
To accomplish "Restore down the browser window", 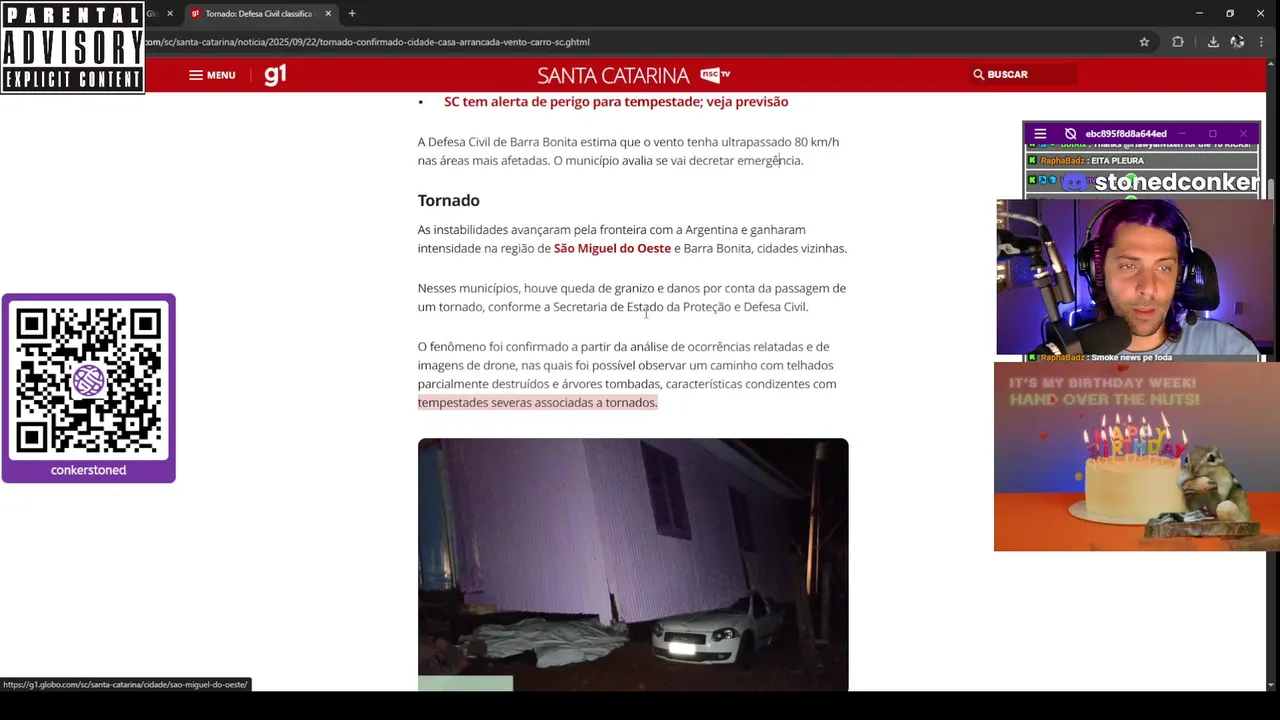I will point(1230,14).
